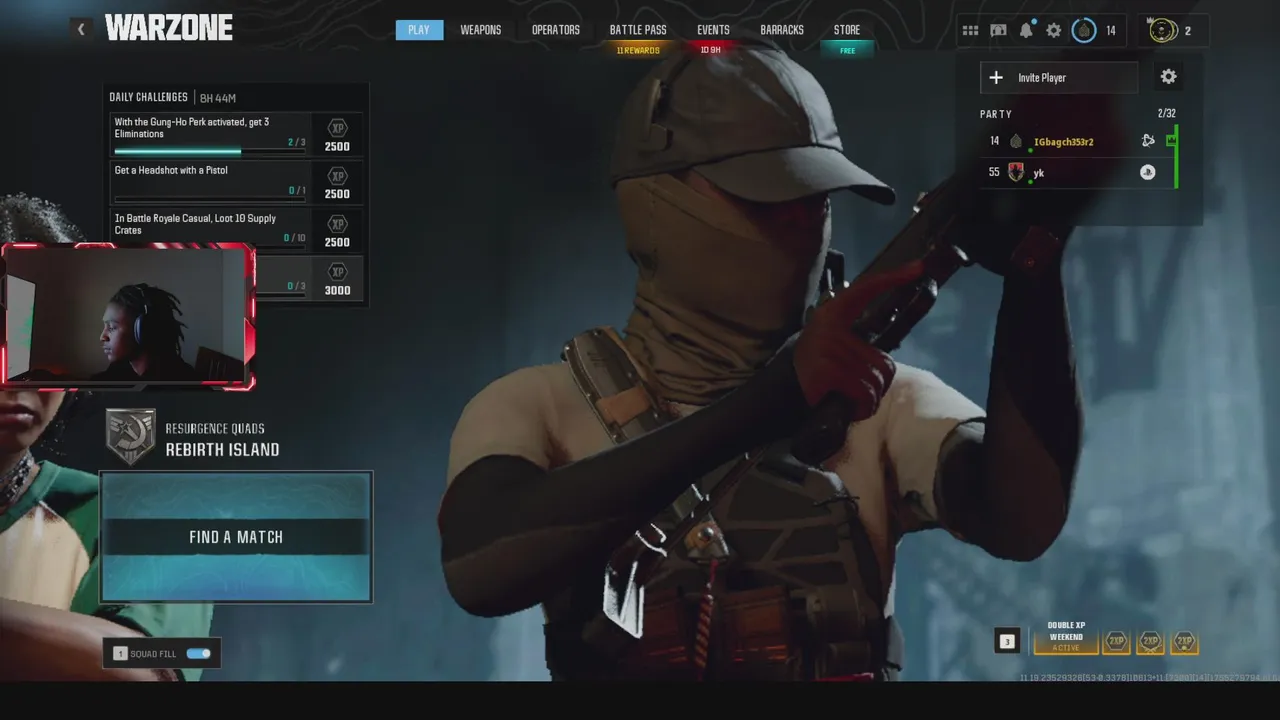Click Invite Player button
Viewport: 1280px width, 720px height.
[1059, 77]
